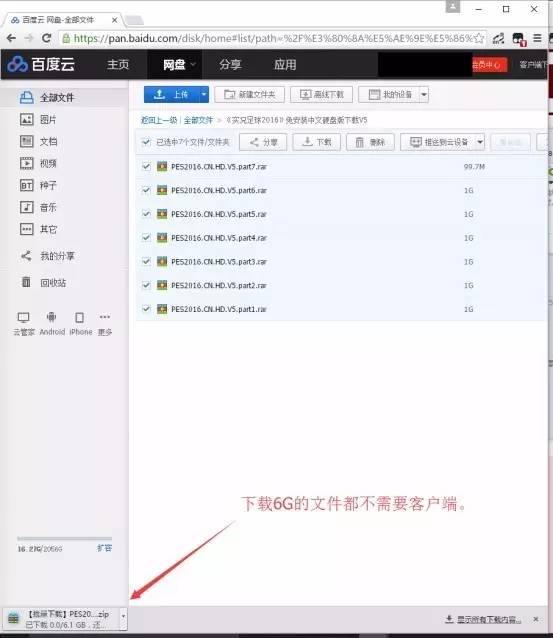Screen dimensions: 553x638
Task: Uncheck PES2016.CN.HD.V5.part4.rar
Action: click(x=146, y=237)
